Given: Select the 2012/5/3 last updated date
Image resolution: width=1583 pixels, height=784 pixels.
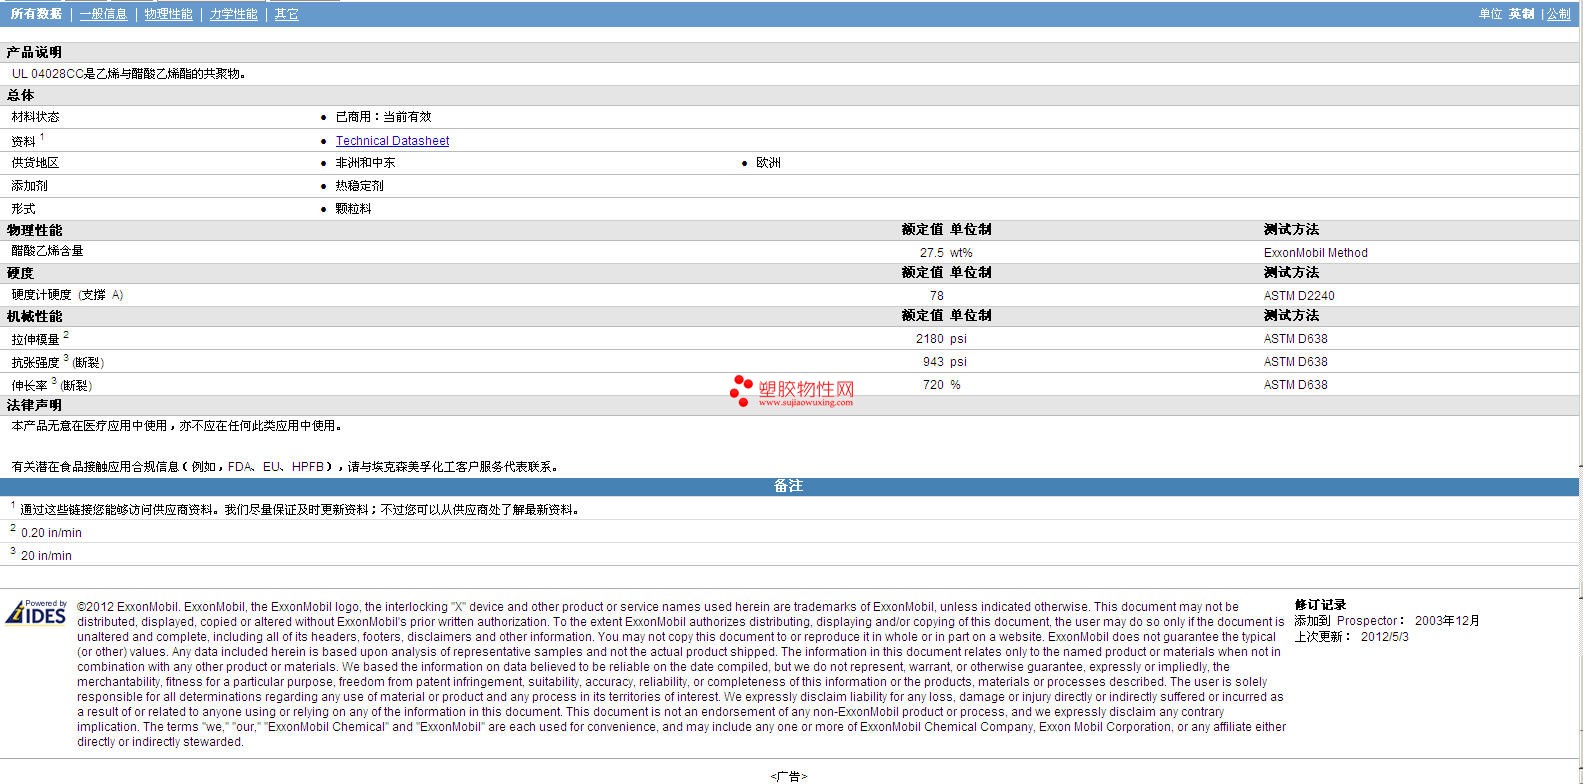Looking at the screenshot, I should coord(1385,637).
